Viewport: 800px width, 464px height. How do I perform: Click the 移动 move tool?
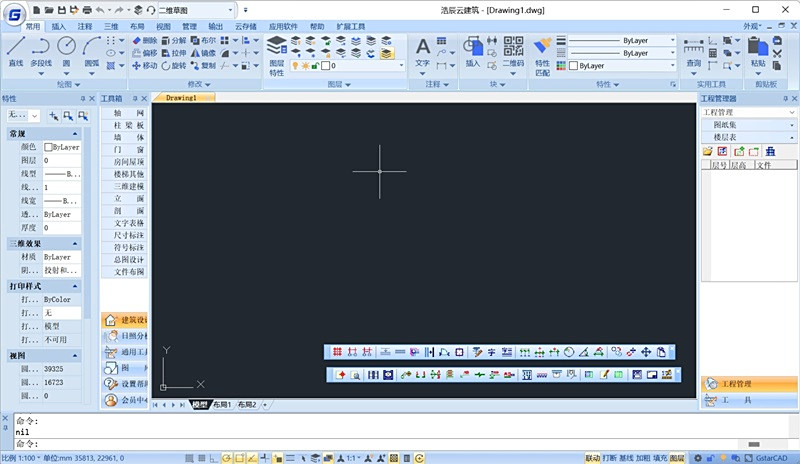[x=144, y=65]
